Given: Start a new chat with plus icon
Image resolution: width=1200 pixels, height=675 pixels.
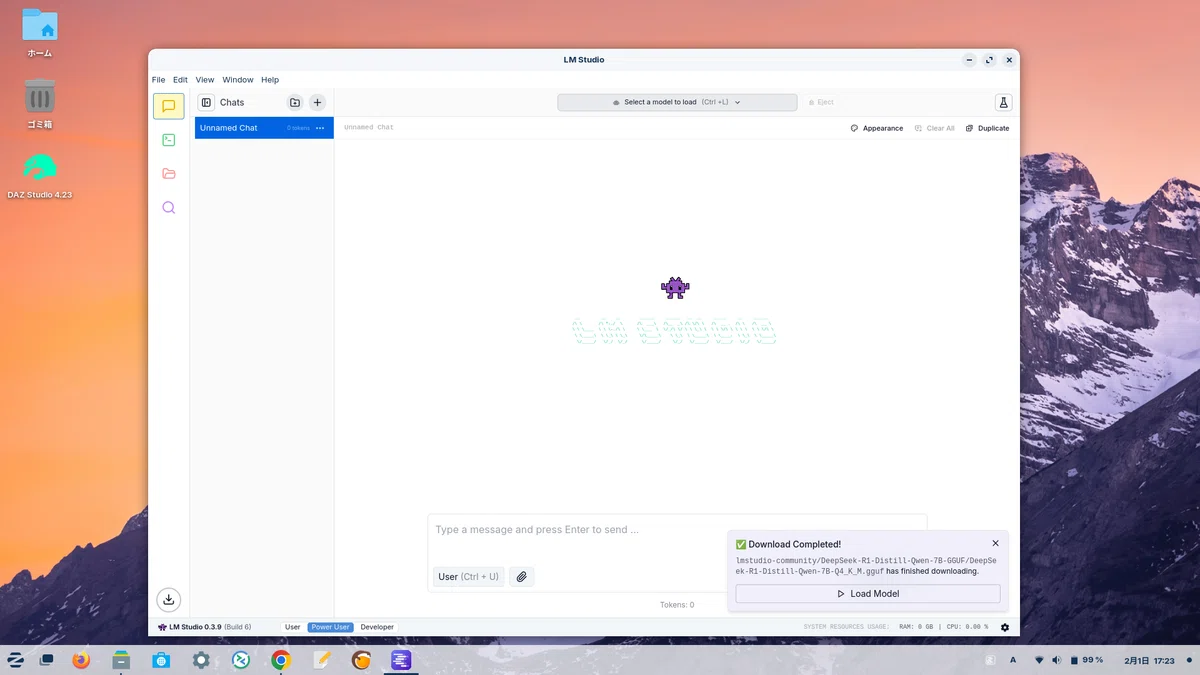Looking at the screenshot, I should (x=317, y=102).
